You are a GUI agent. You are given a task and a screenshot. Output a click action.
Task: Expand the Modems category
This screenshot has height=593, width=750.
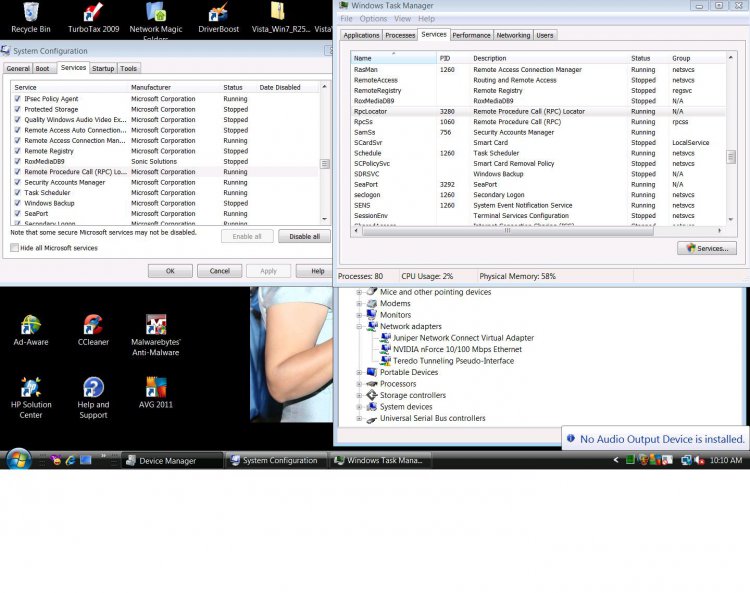click(359, 303)
